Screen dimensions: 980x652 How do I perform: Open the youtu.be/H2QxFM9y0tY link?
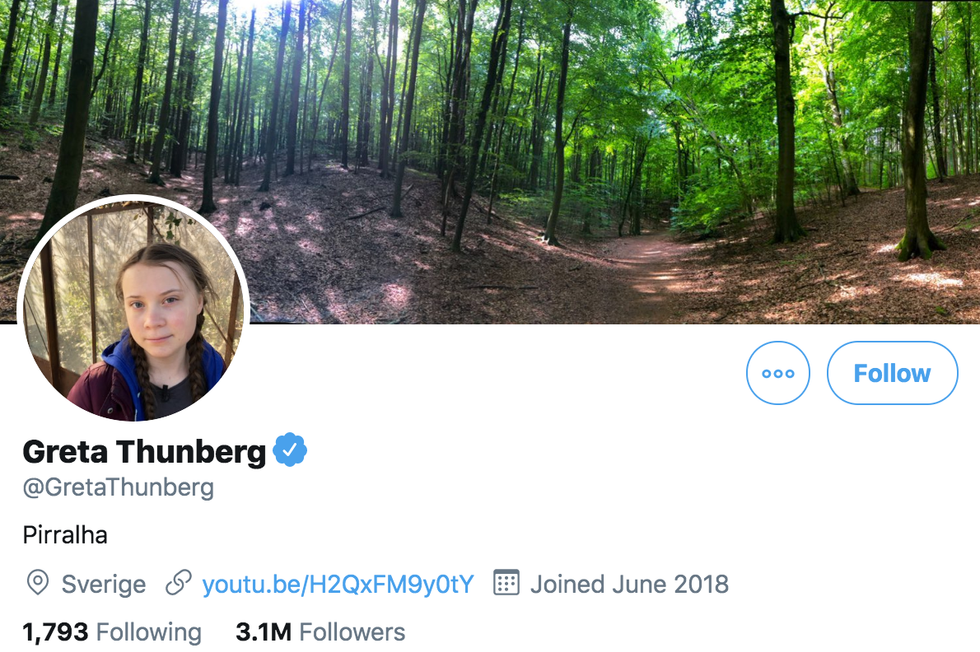coord(338,584)
